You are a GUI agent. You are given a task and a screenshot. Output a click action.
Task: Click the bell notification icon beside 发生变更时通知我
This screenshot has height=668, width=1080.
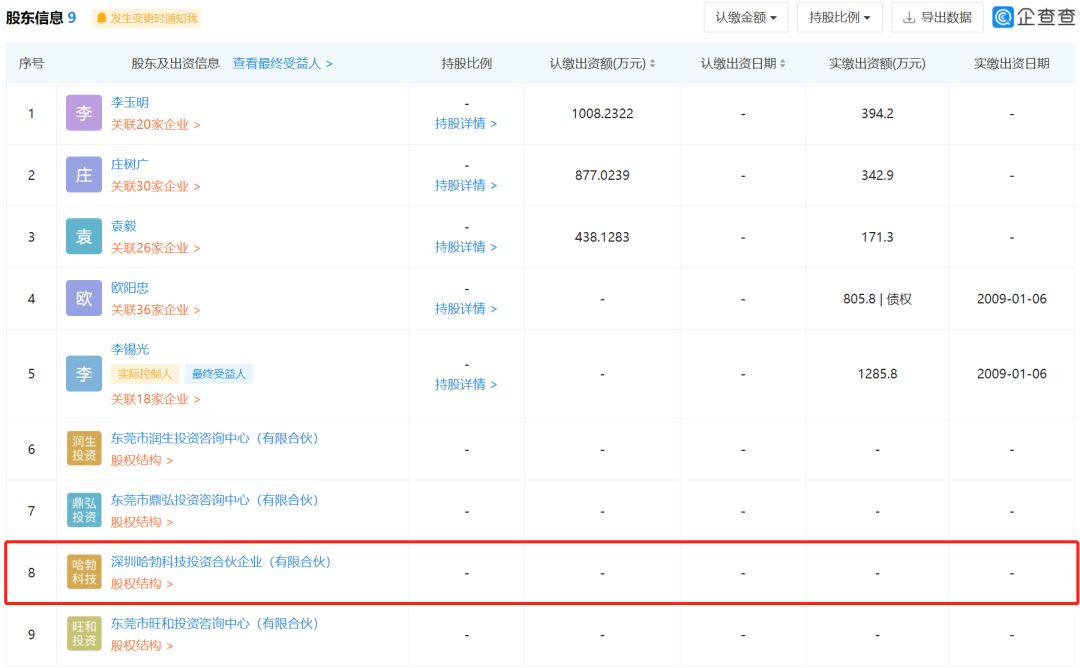click(x=101, y=18)
